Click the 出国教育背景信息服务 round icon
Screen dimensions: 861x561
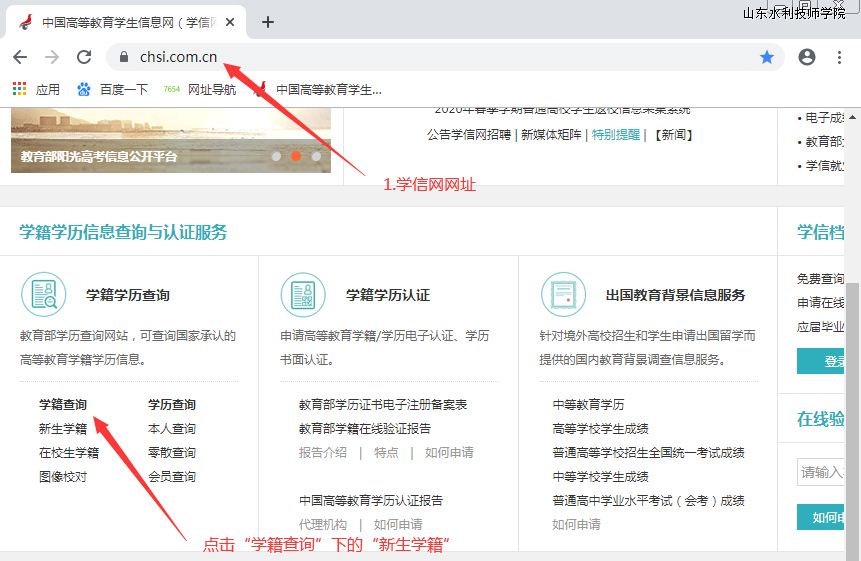563,295
